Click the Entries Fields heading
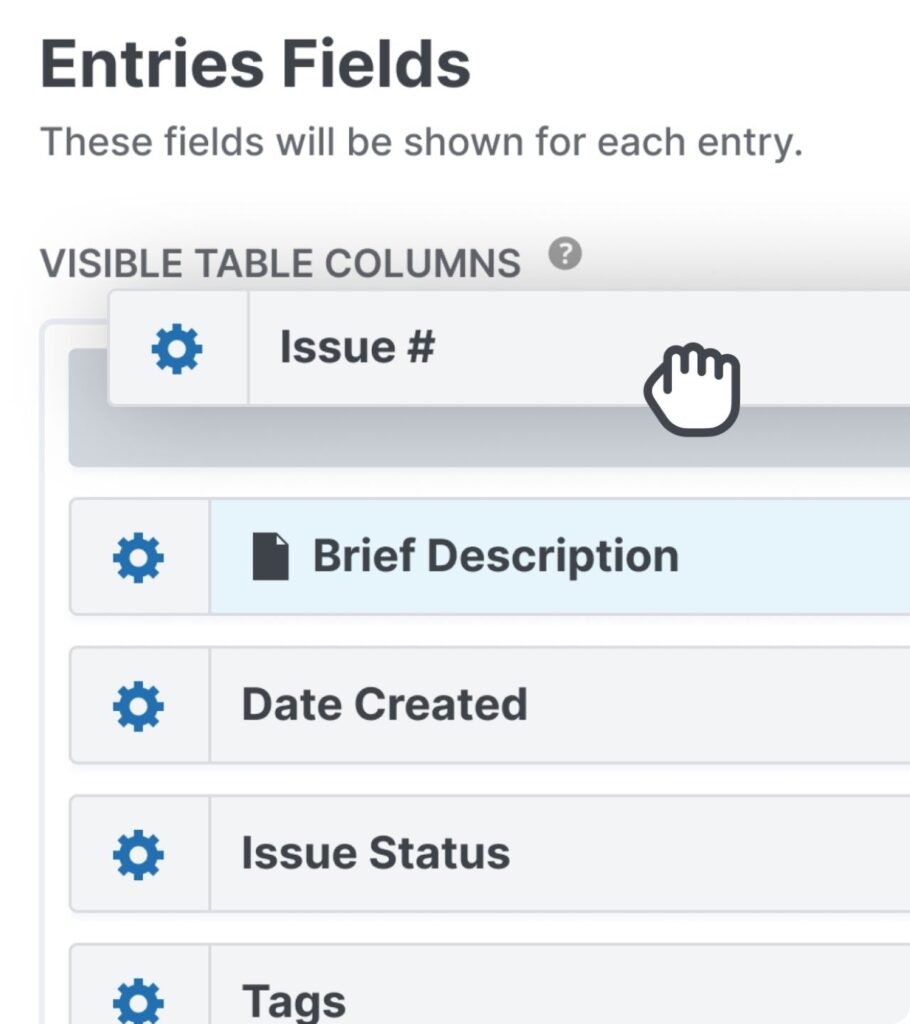This screenshot has height=1024, width=910. coord(255,64)
